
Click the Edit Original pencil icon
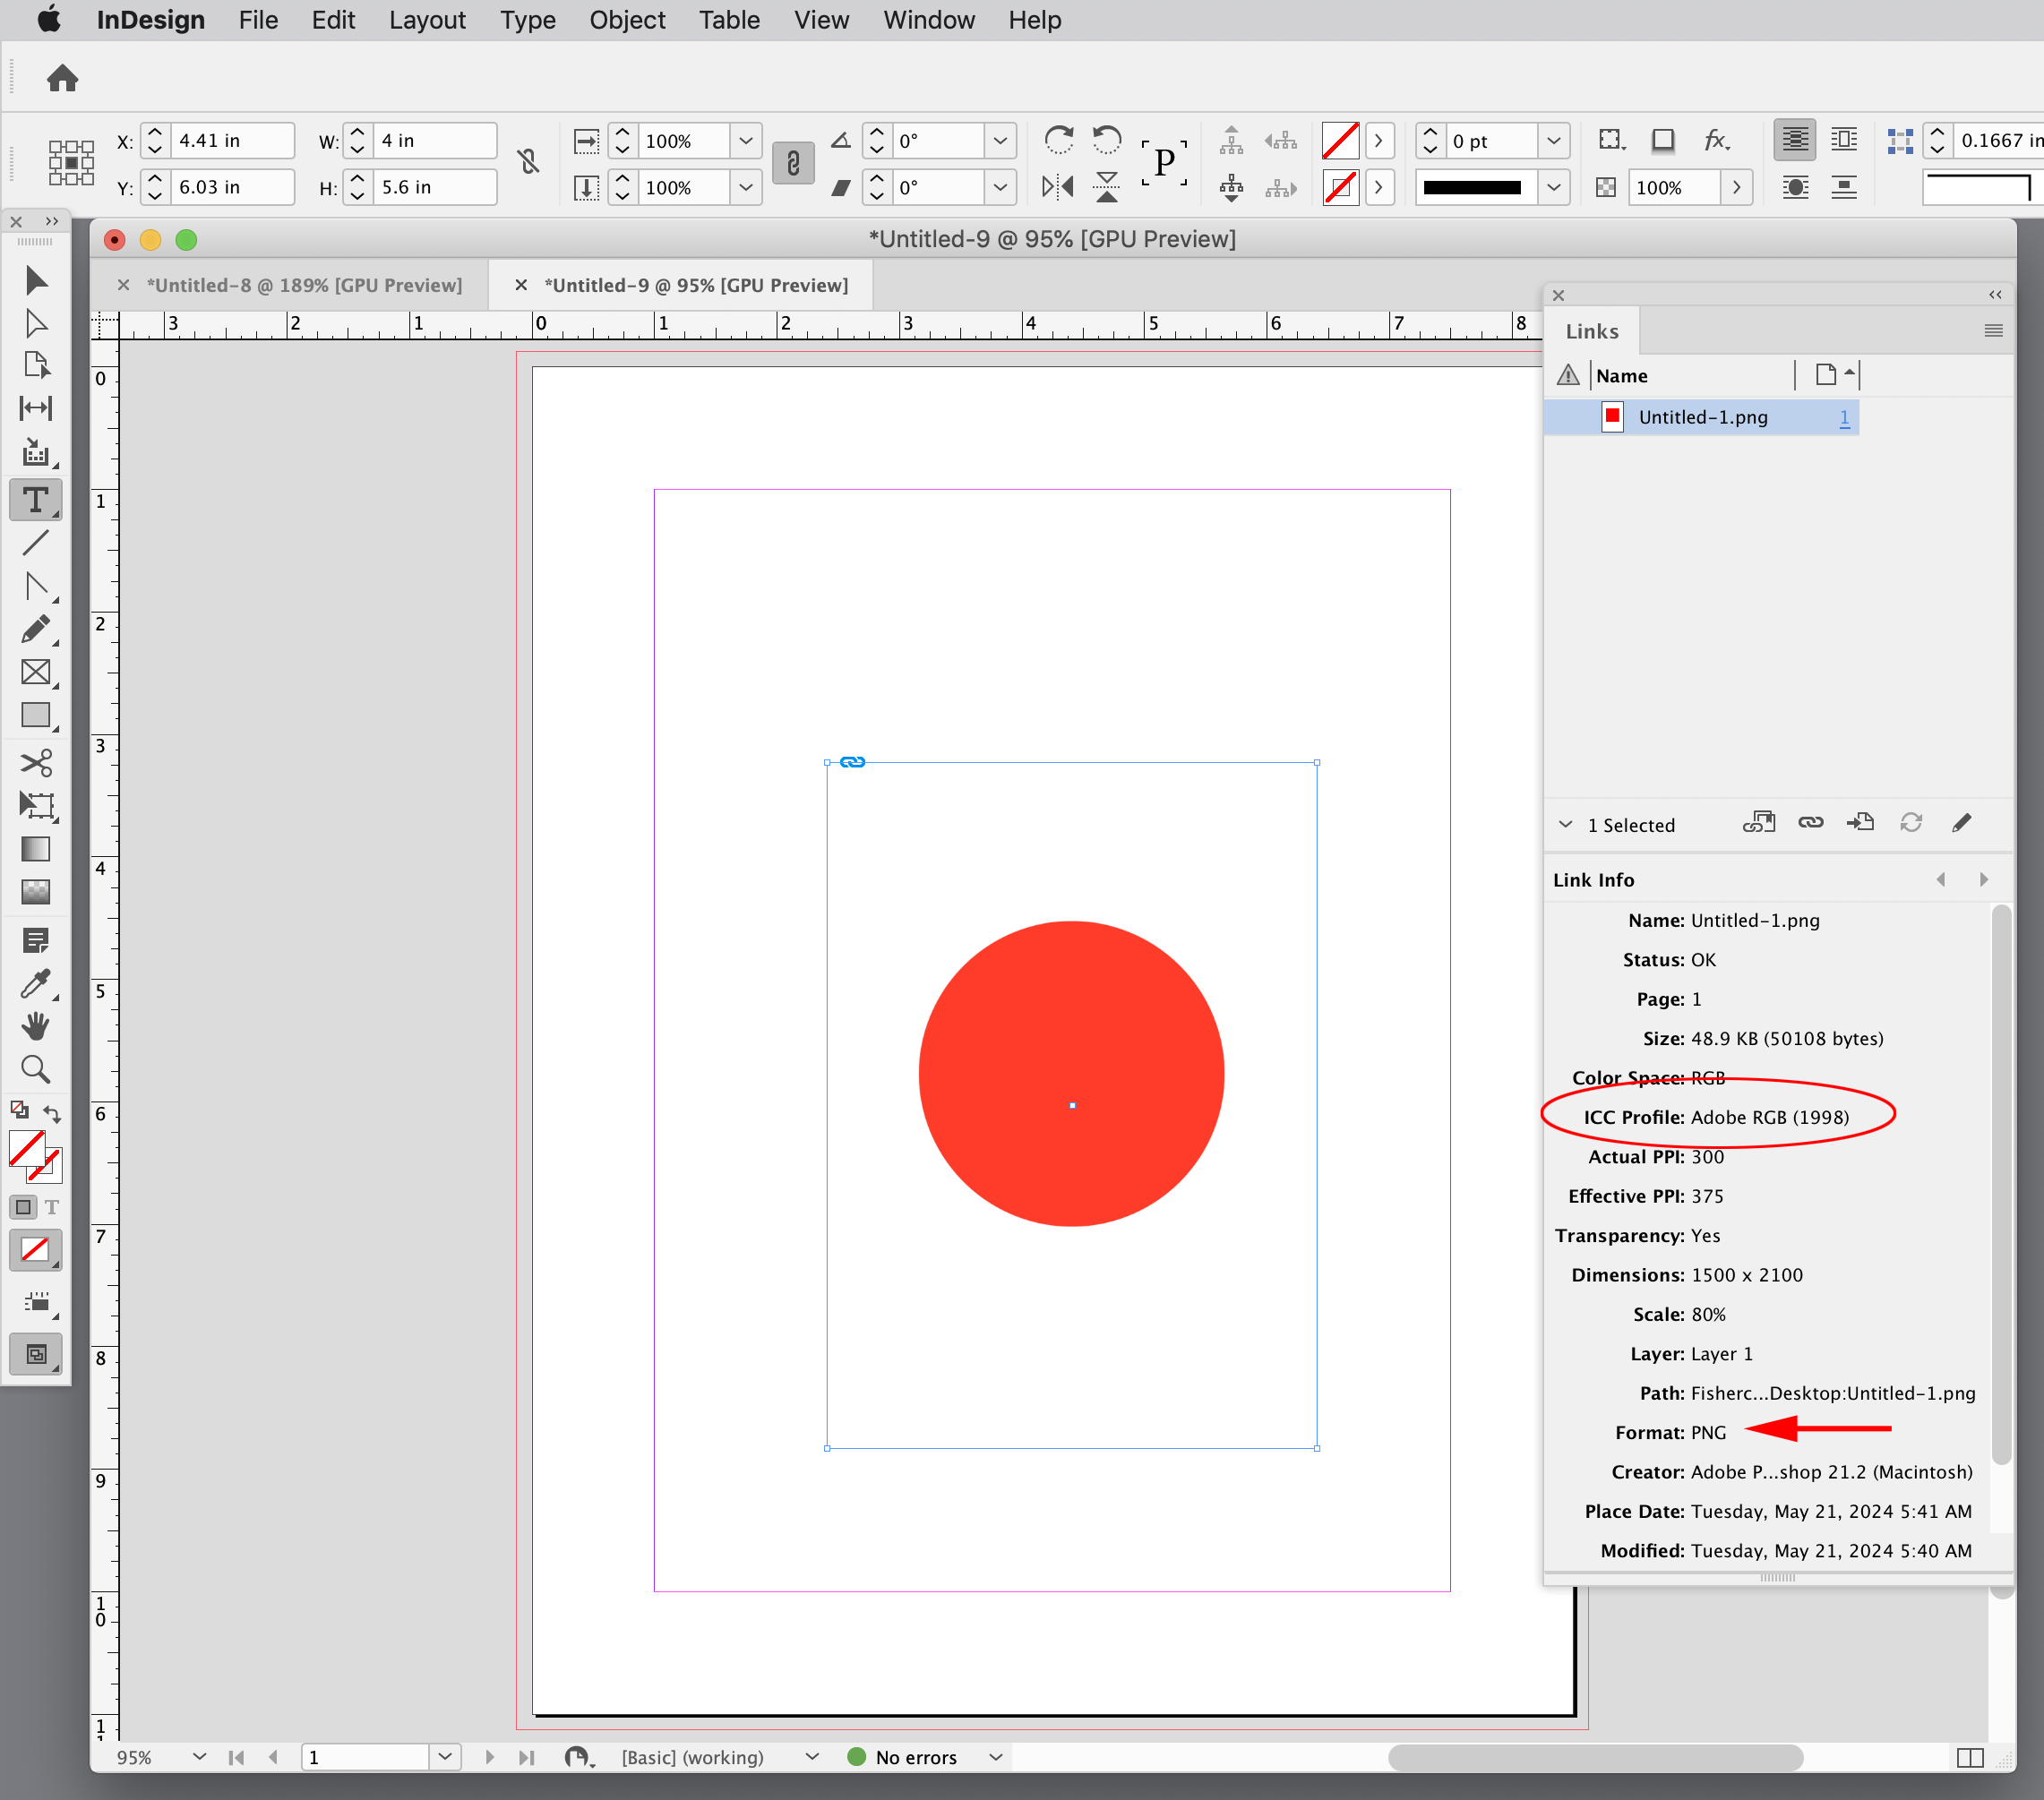pos(1962,823)
